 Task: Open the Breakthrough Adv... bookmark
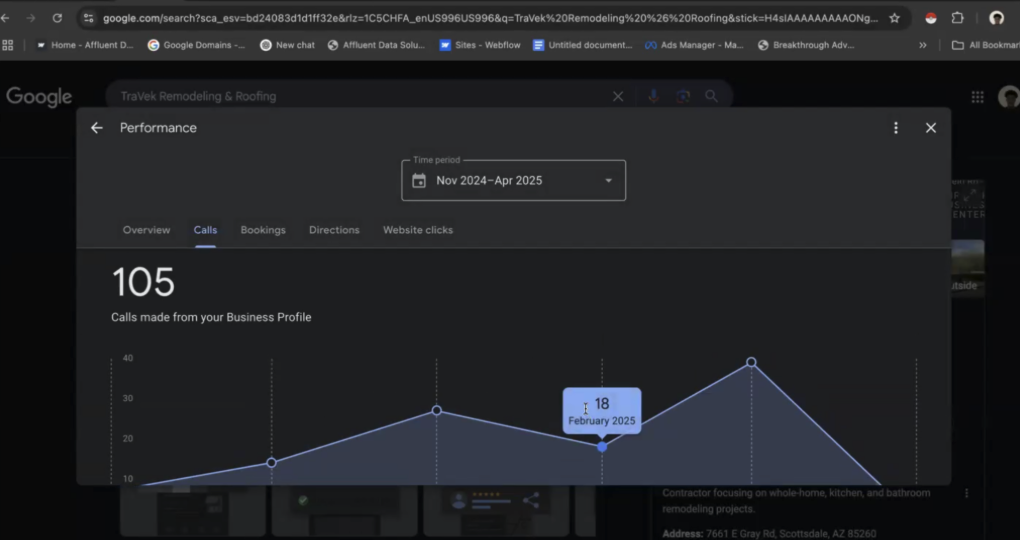click(806, 45)
